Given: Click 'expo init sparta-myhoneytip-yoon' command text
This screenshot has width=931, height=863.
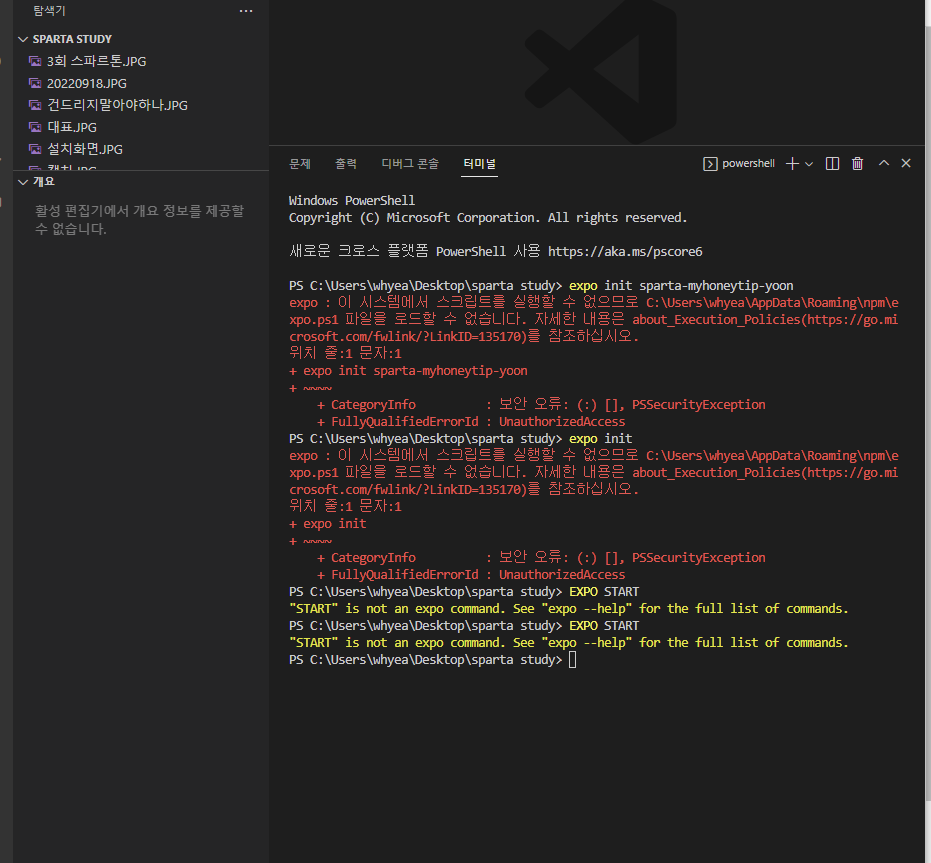Looking at the screenshot, I should 681,286.
